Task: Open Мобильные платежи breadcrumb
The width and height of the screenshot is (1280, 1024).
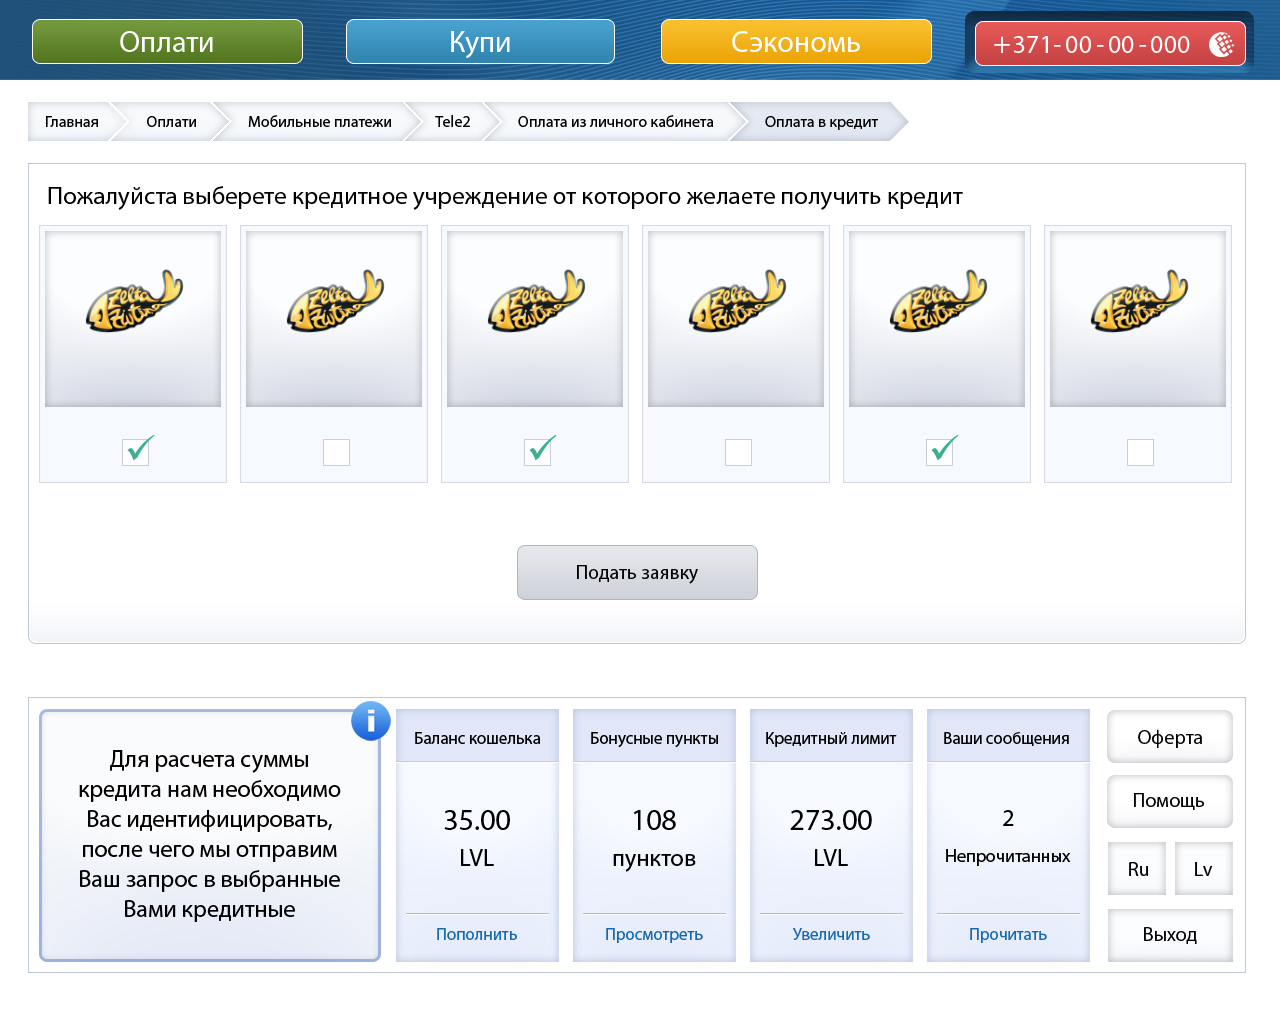Action: 319,122
